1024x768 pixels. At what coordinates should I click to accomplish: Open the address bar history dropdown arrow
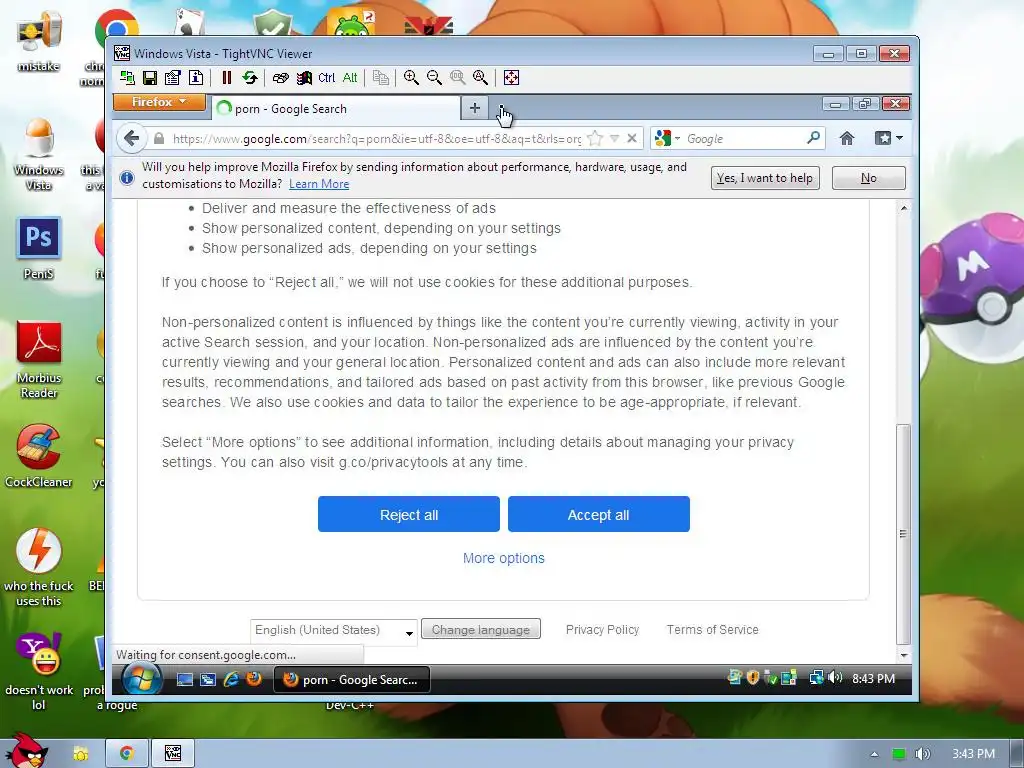click(615, 138)
